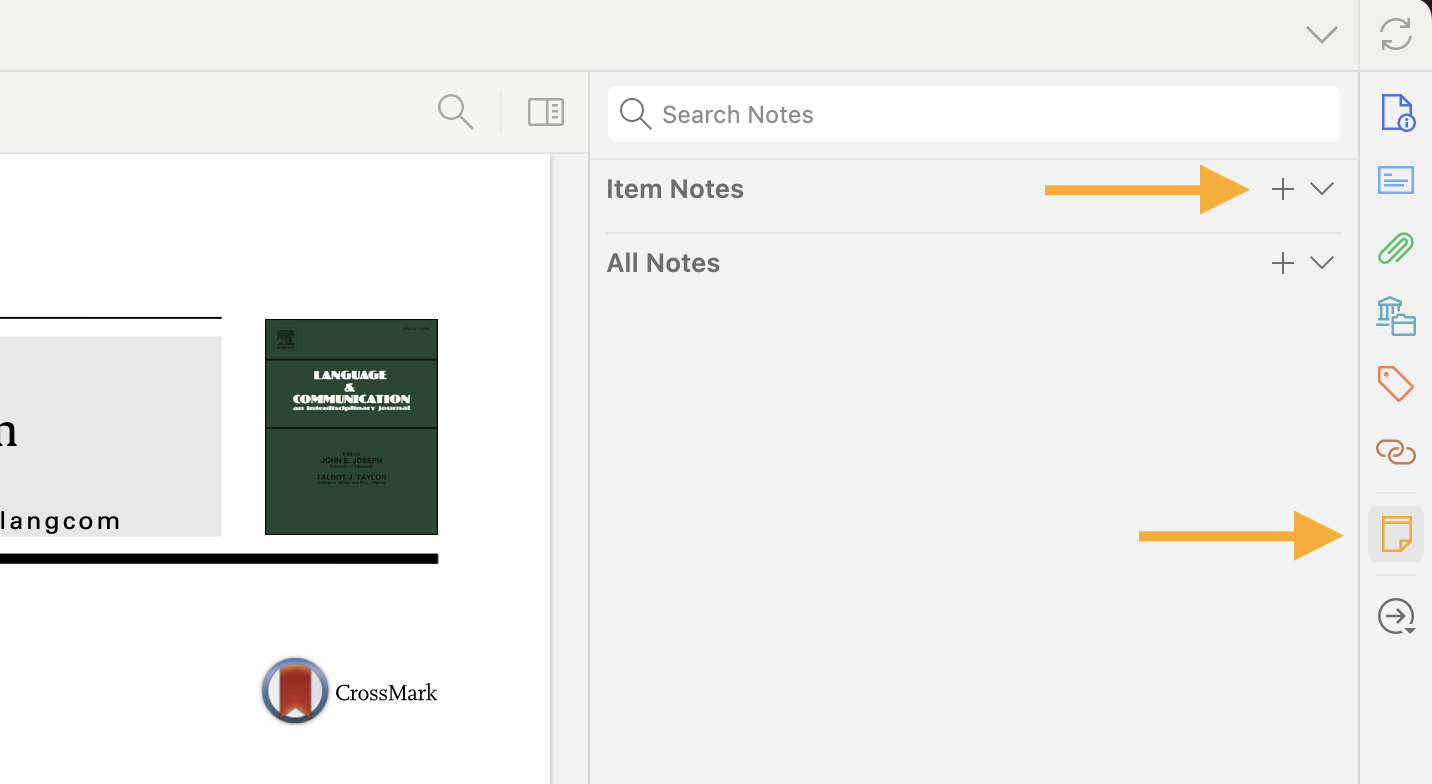Click the sync with zotero.org icon

[1395, 34]
